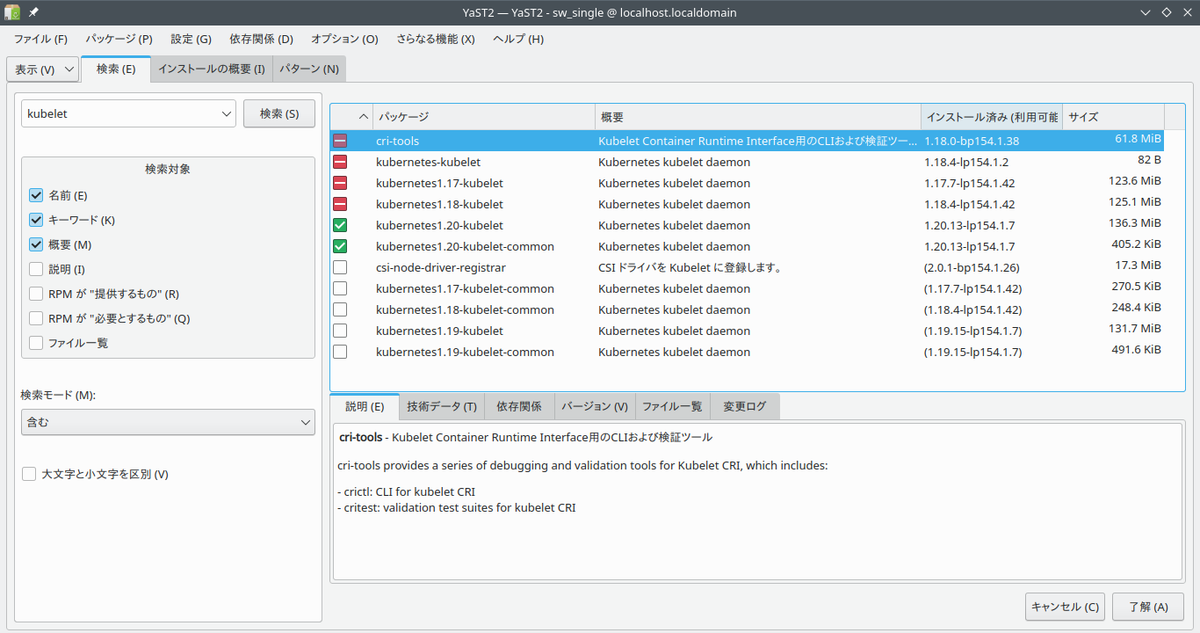Mark kubernetes1.18-kubelet-common status box for install
The image size is (1200, 633).
click(340, 309)
